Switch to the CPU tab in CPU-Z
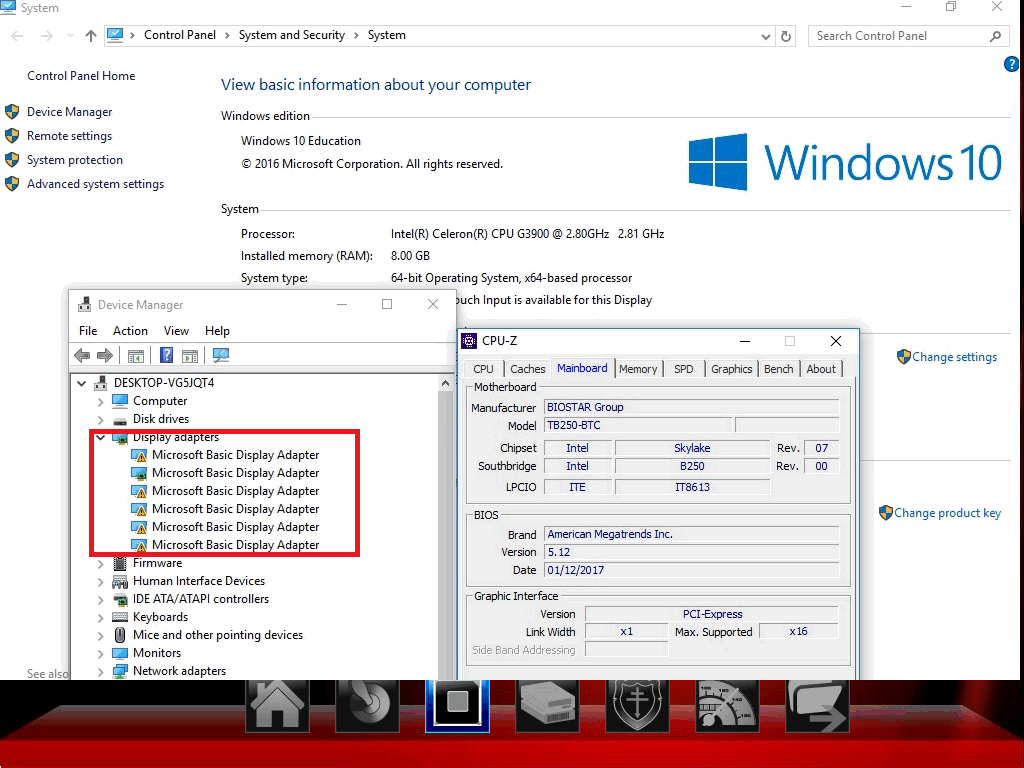This screenshot has width=1024, height=768. pyautogui.click(x=483, y=369)
